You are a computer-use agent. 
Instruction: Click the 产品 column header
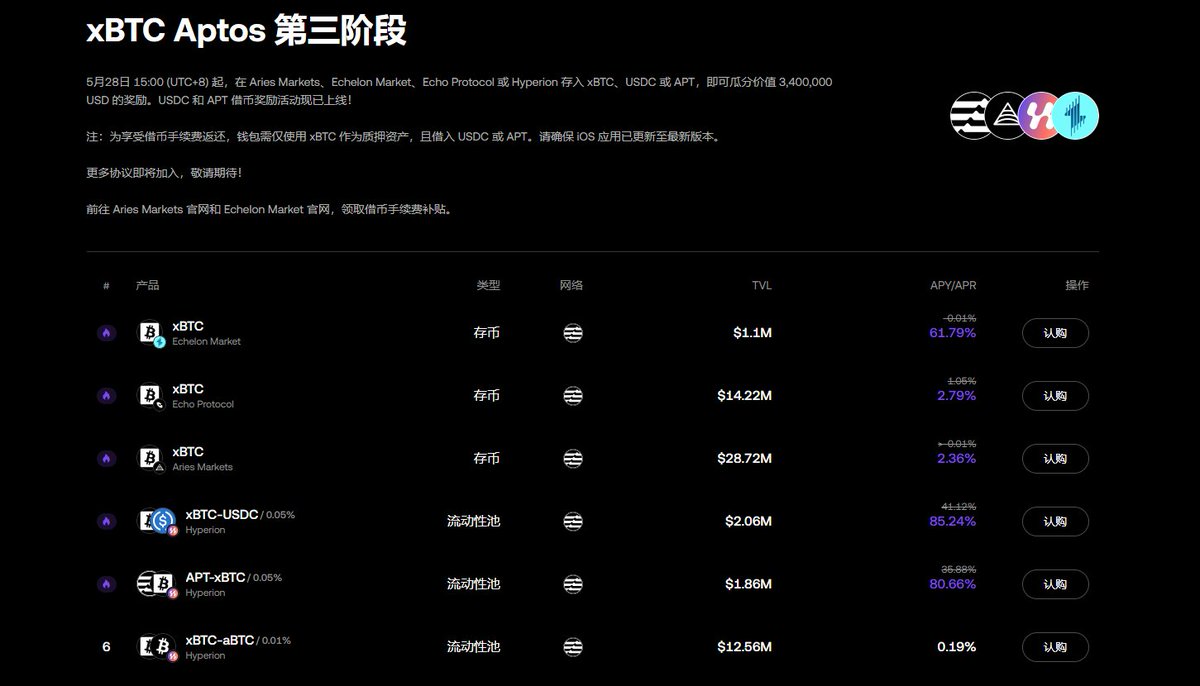[x=147, y=285]
